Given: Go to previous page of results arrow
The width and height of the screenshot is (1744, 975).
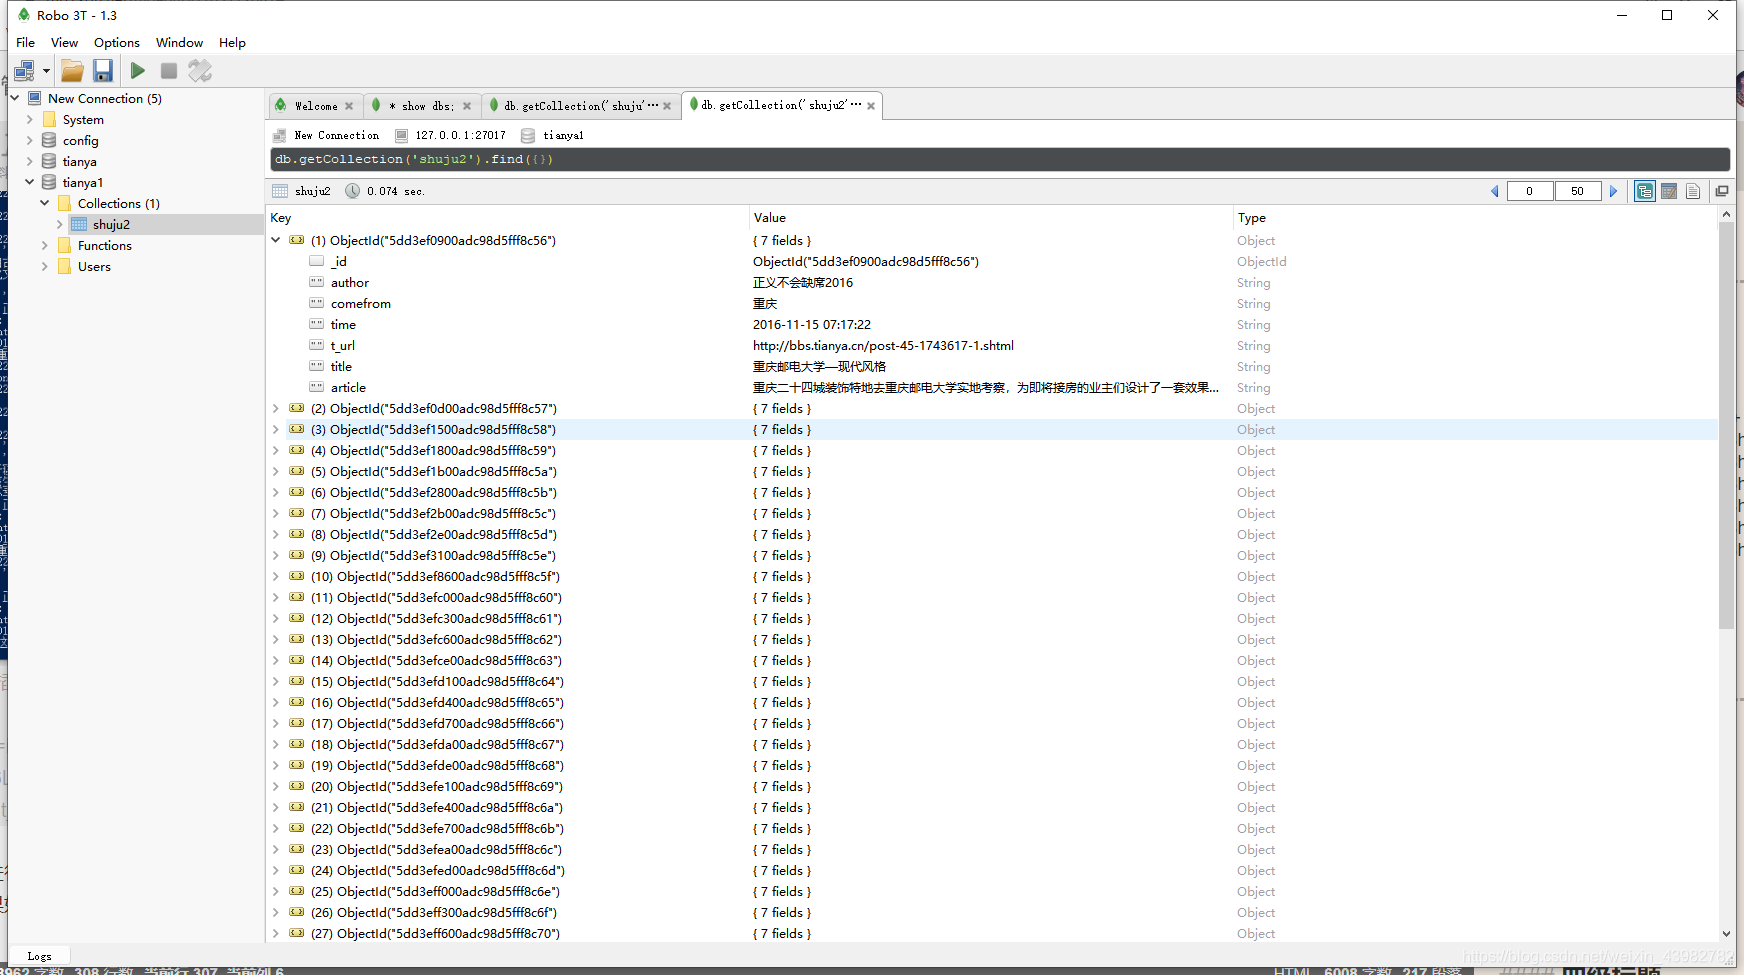Looking at the screenshot, I should point(1495,191).
